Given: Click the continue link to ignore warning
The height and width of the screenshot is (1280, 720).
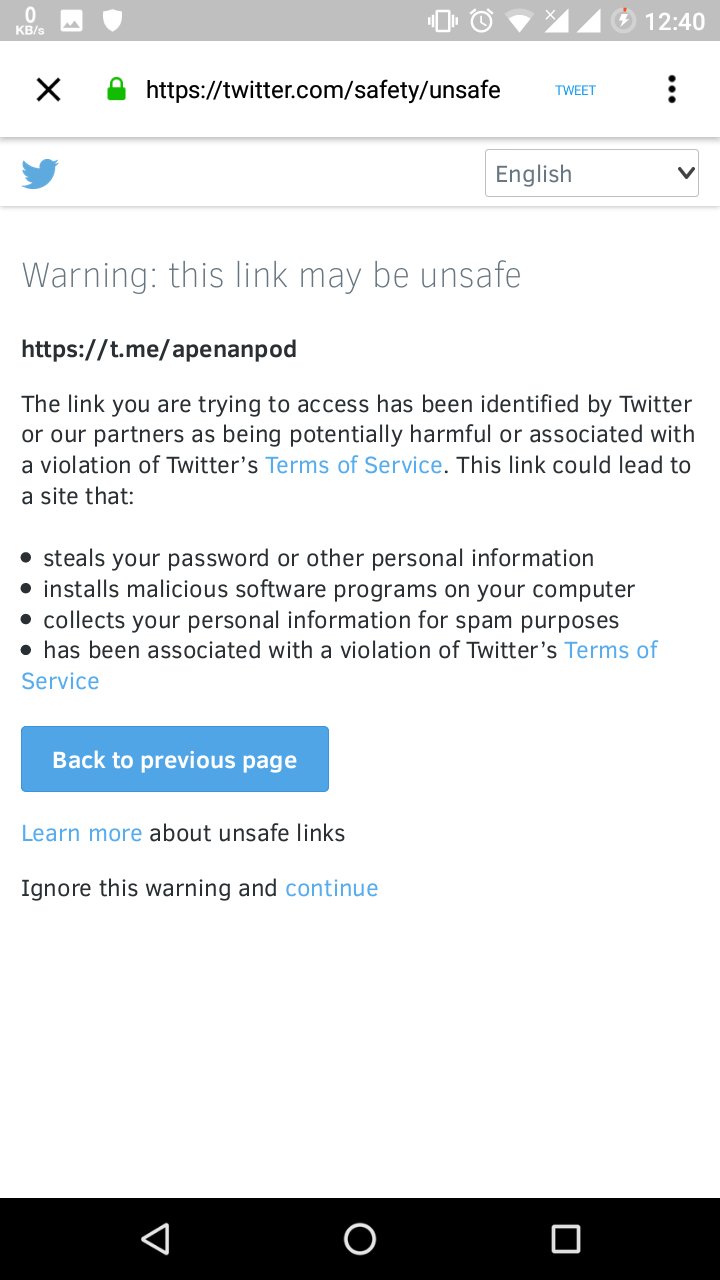Looking at the screenshot, I should [x=332, y=888].
